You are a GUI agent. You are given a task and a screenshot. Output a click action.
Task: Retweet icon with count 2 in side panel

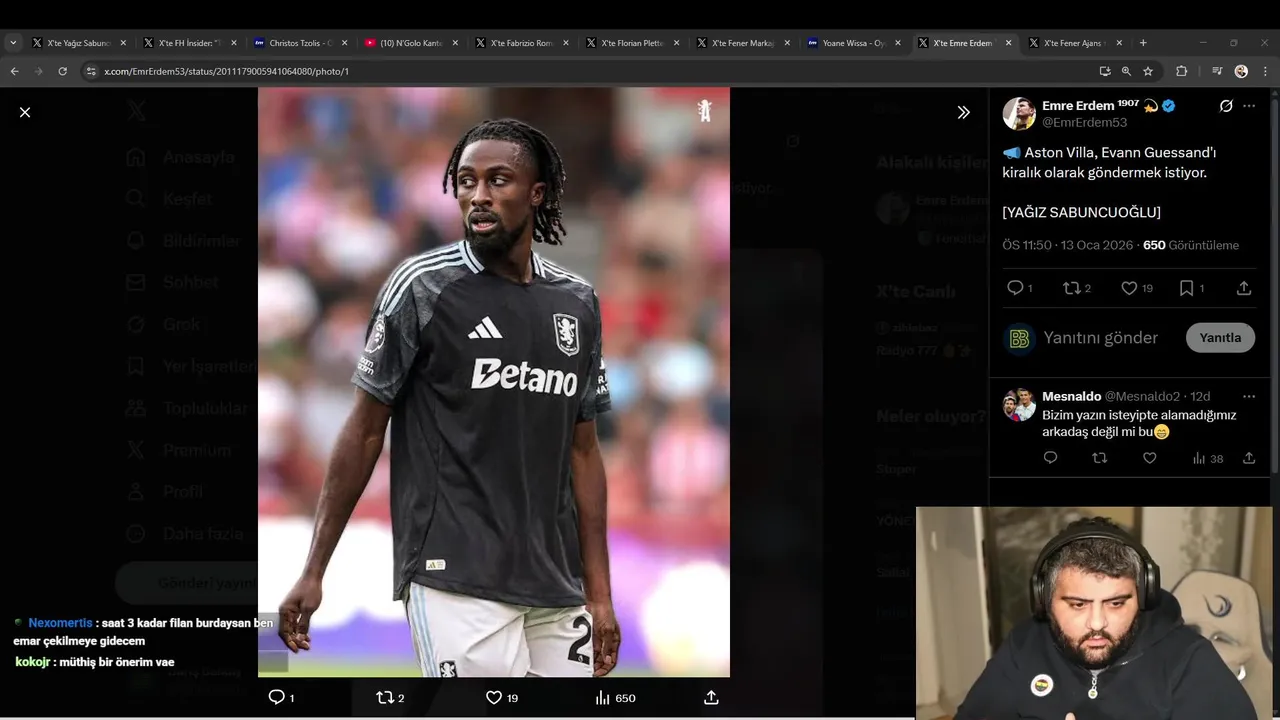tap(1071, 288)
